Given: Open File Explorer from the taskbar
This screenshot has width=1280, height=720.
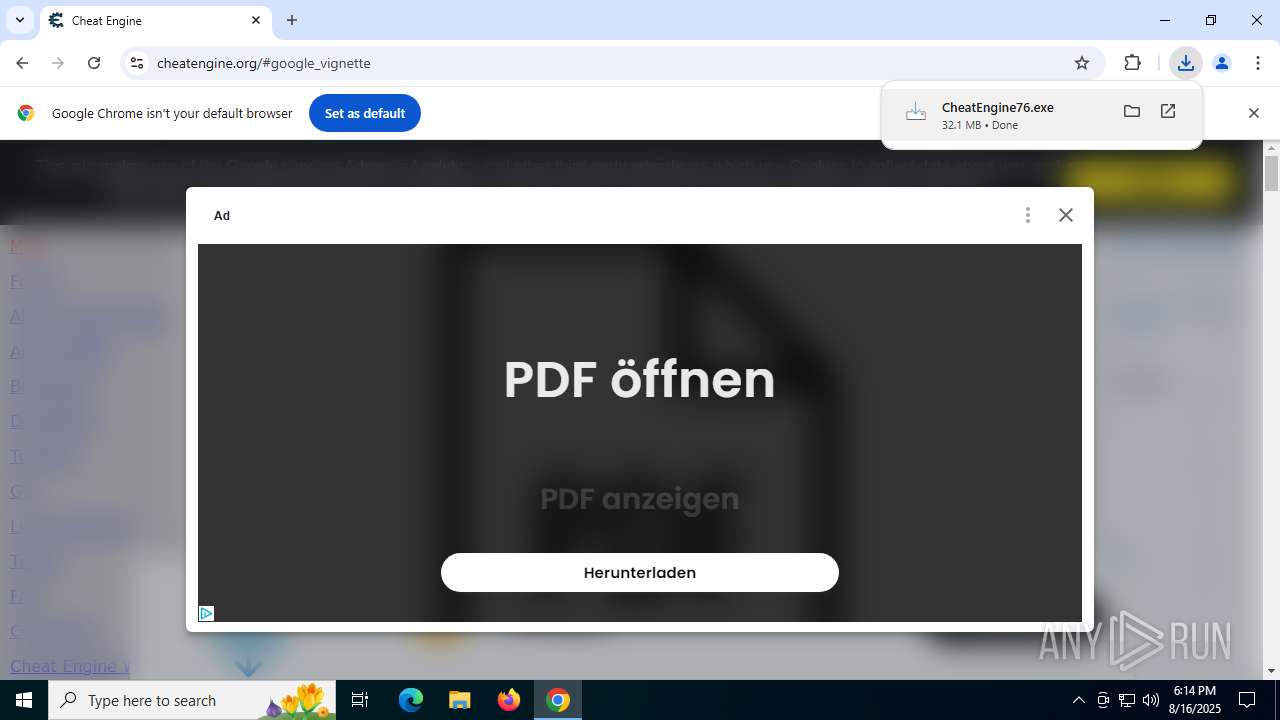Looking at the screenshot, I should pos(460,700).
